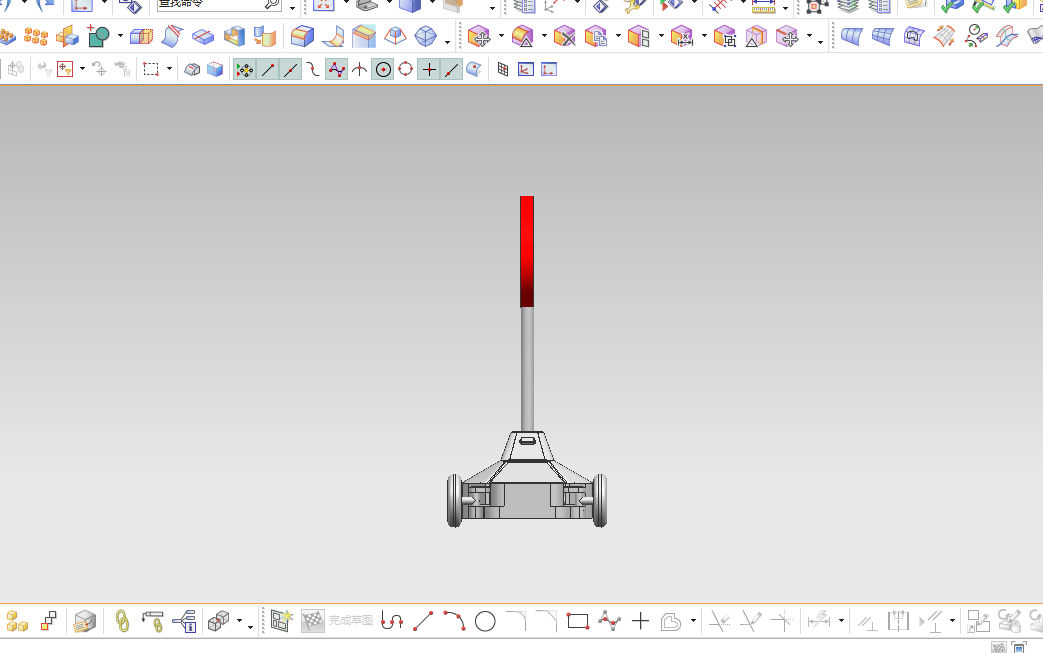The image size is (1043, 653).
Task: Click the delete face icon with X
Action: 564,37
